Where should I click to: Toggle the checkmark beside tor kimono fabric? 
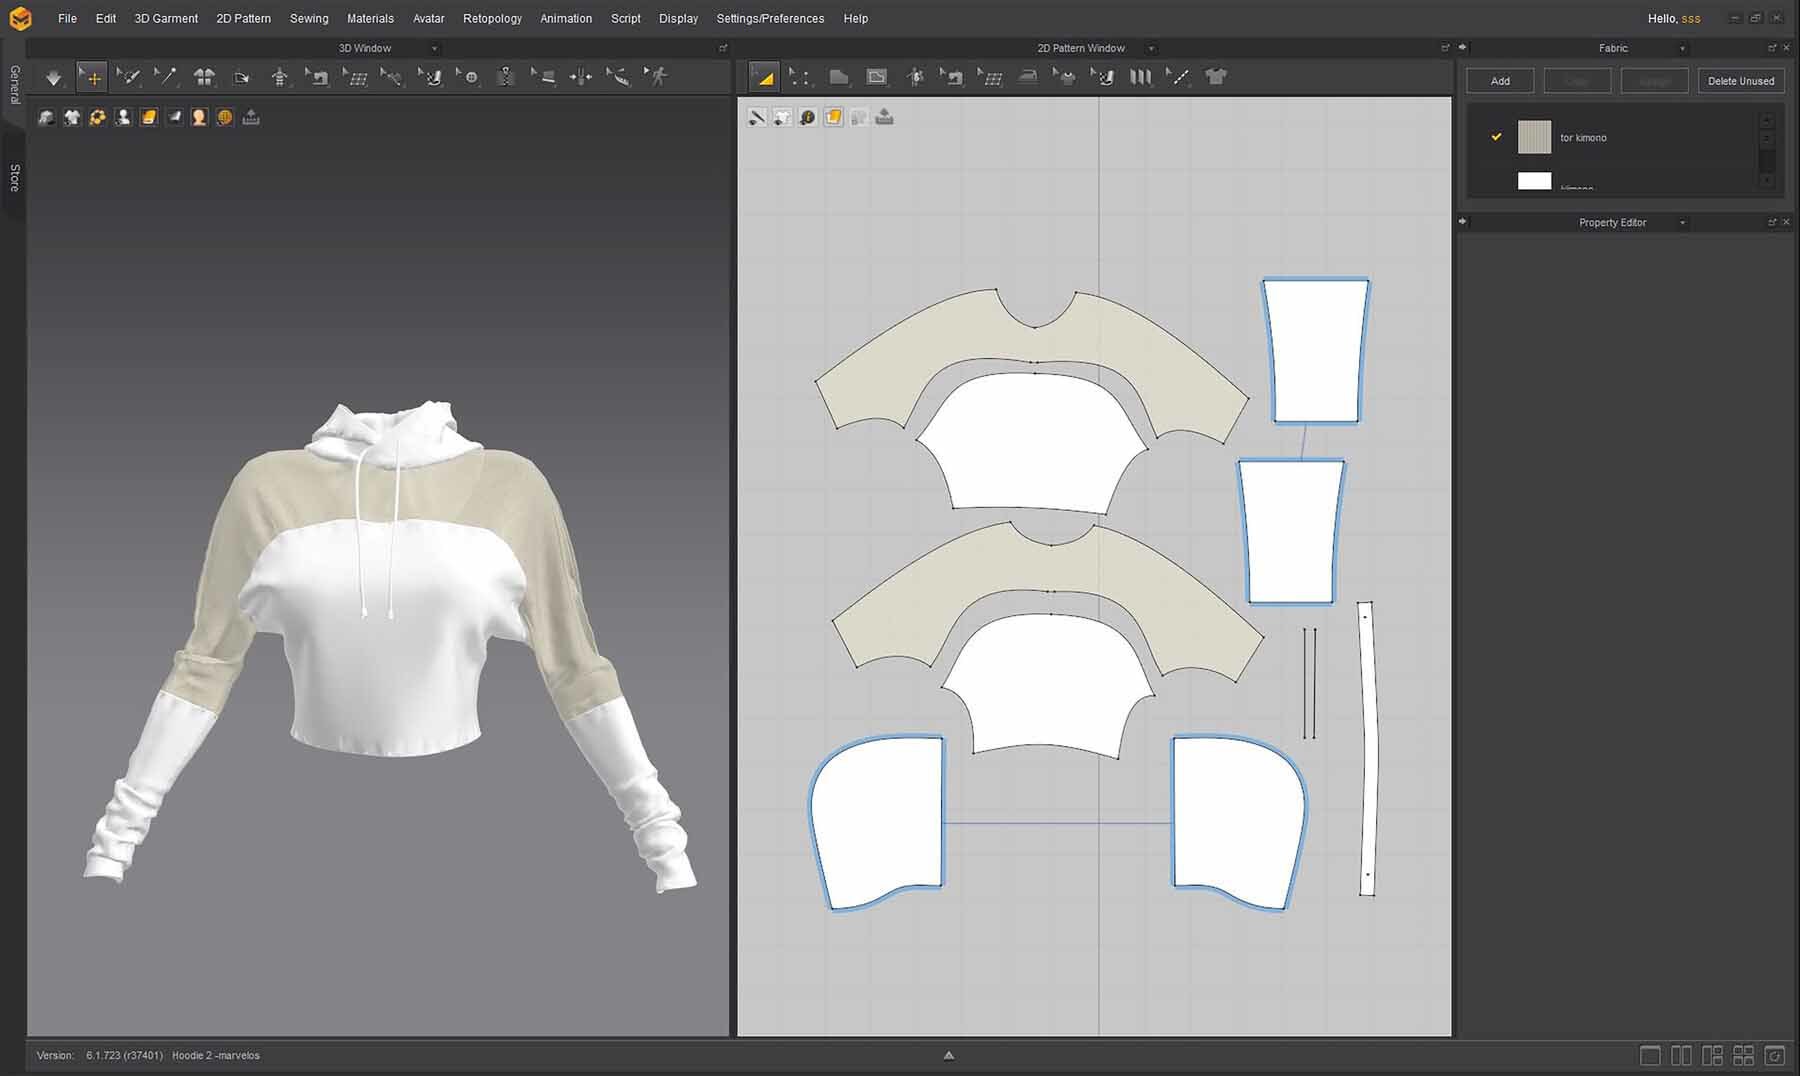pyautogui.click(x=1496, y=137)
